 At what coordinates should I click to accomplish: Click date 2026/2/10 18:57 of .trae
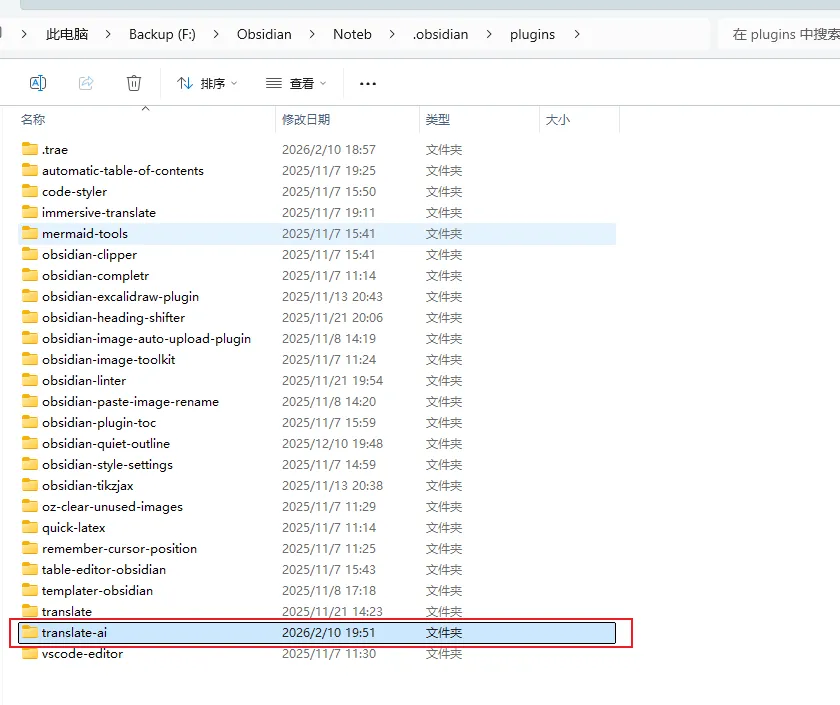pos(328,149)
